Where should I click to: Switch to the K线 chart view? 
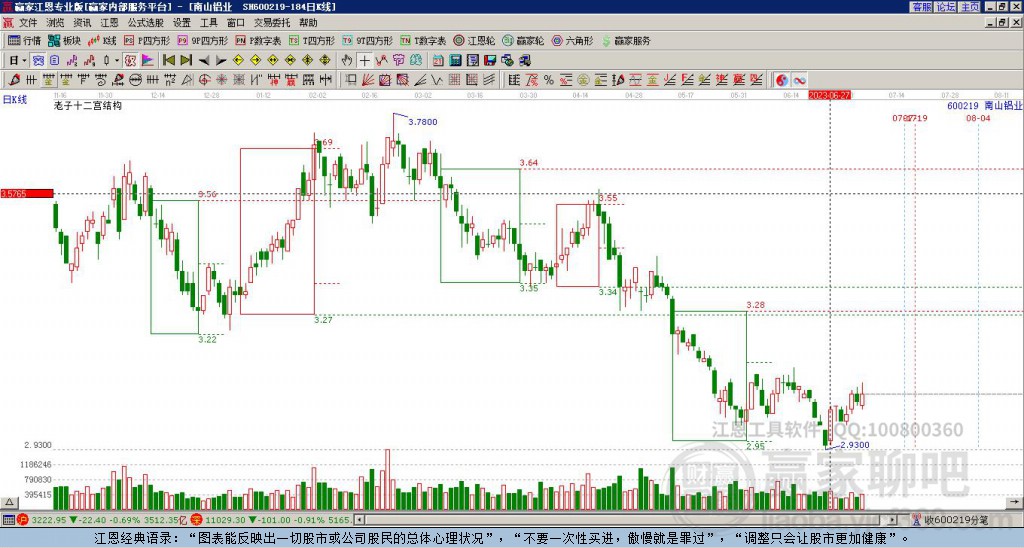pos(102,40)
